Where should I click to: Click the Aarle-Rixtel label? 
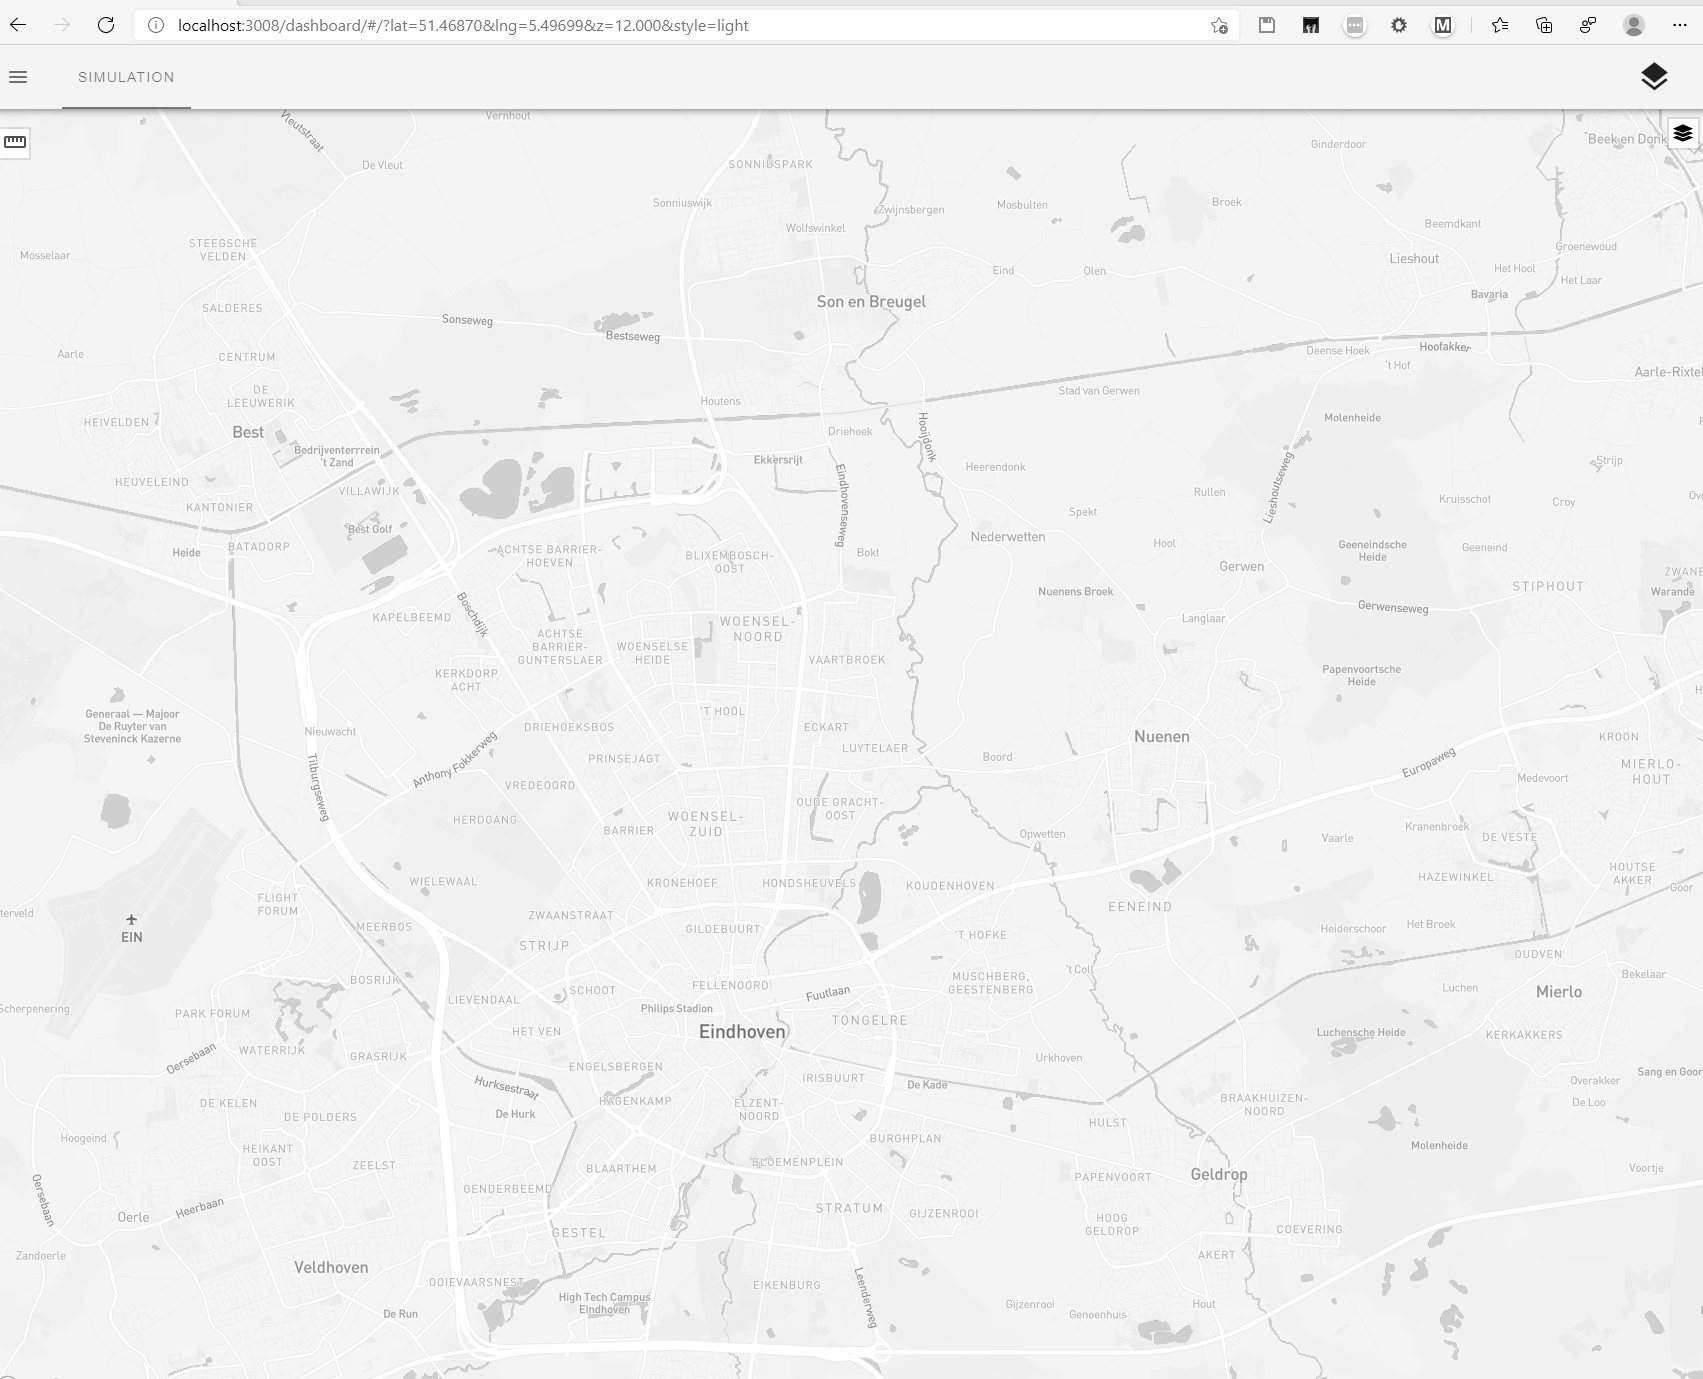[1667, 372]
